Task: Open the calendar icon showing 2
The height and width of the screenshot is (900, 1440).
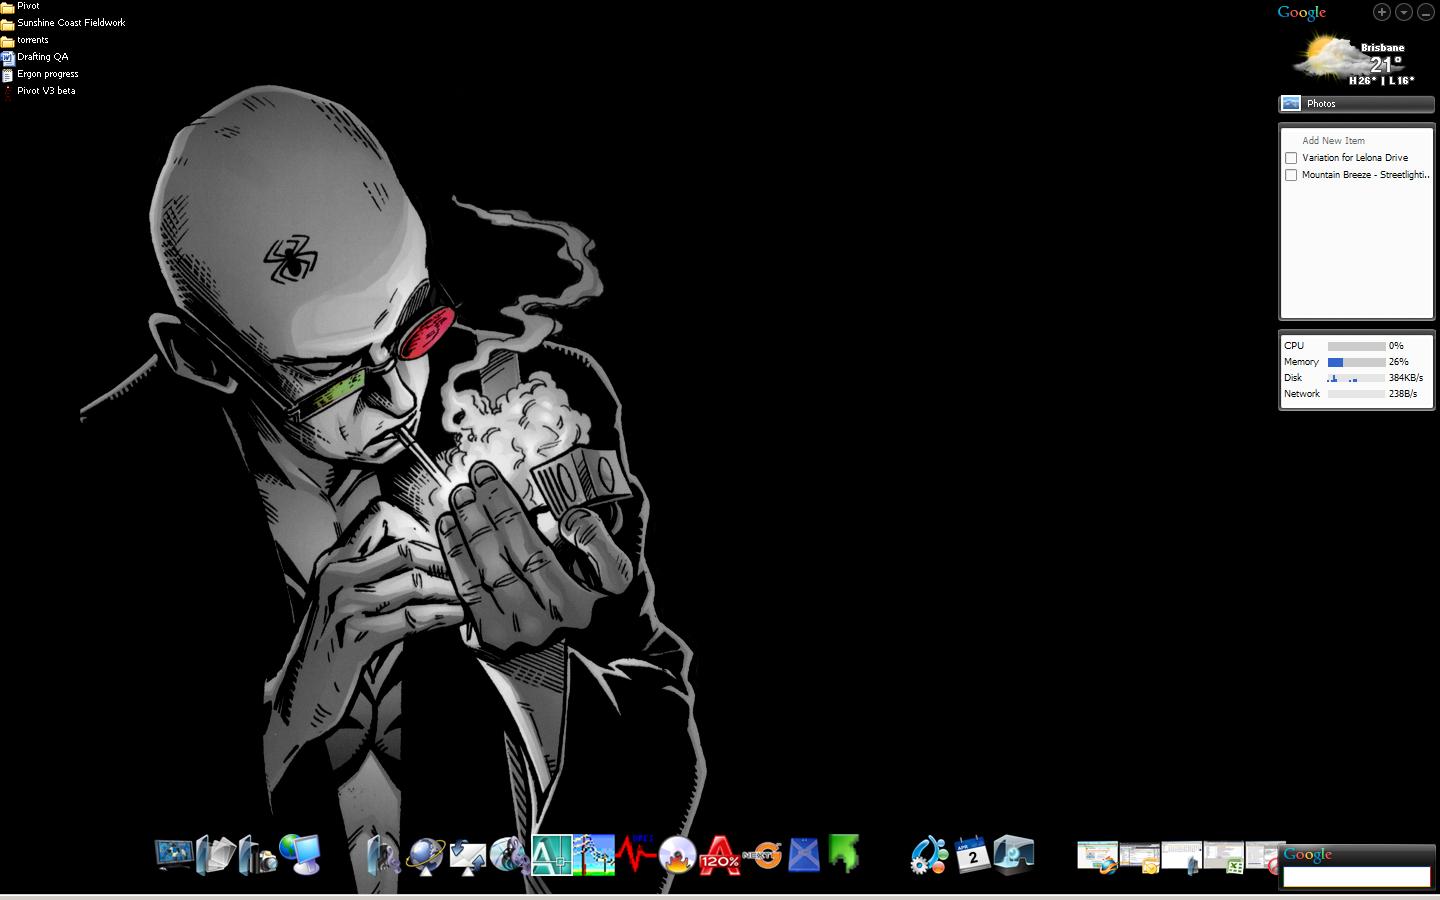Action: (972, 855)
